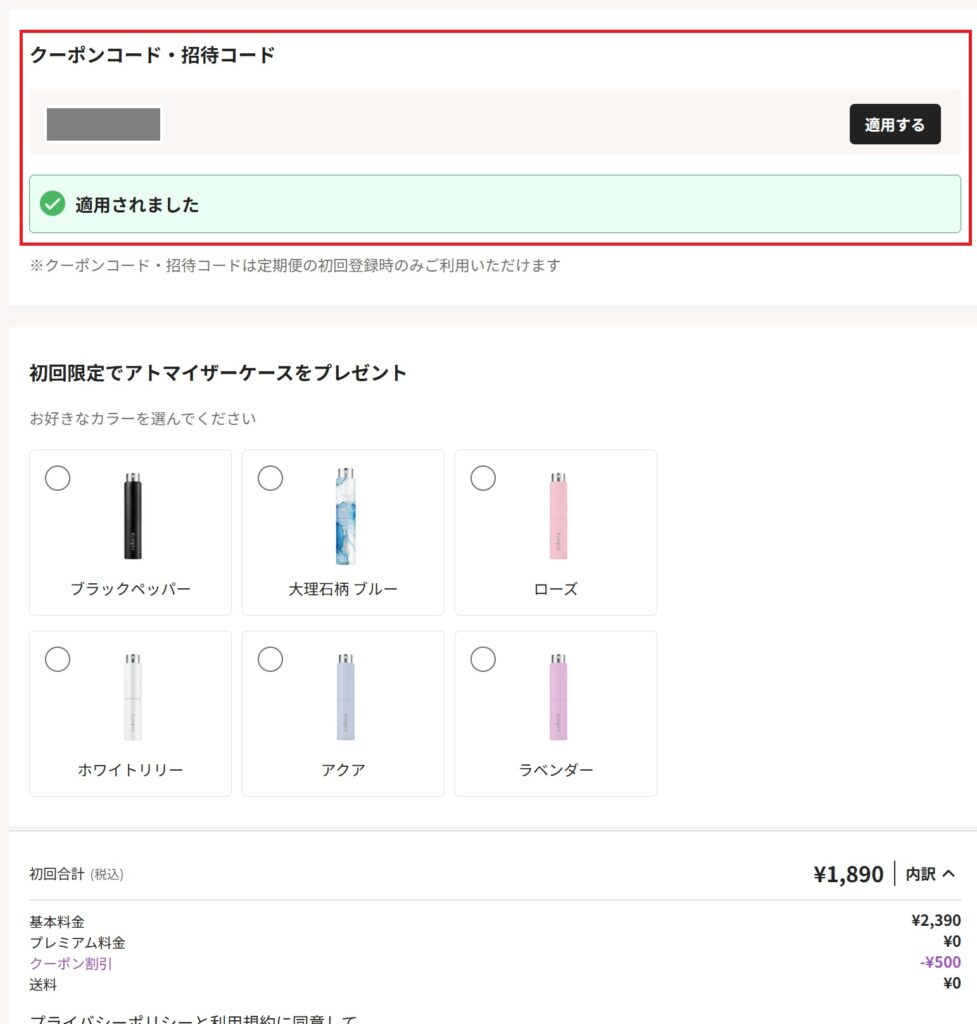Click the 適用されました success banner
The height and width of the screenshot is (1024, 977).
tap(494, 205)
